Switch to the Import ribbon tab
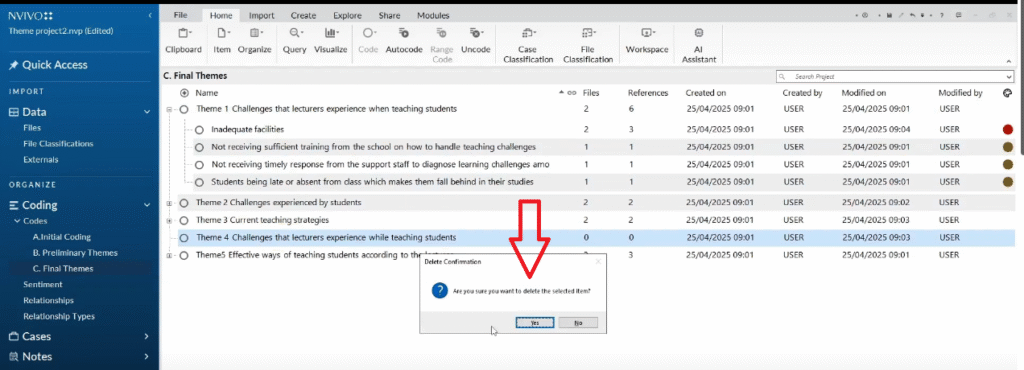 261,16
